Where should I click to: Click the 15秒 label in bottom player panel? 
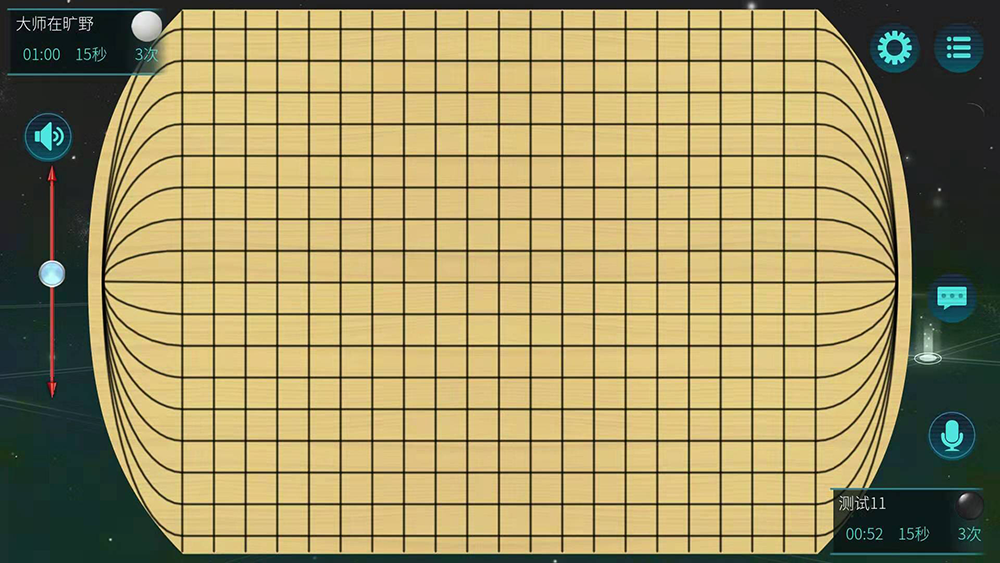pyautogui.click(x=914, y=534)
